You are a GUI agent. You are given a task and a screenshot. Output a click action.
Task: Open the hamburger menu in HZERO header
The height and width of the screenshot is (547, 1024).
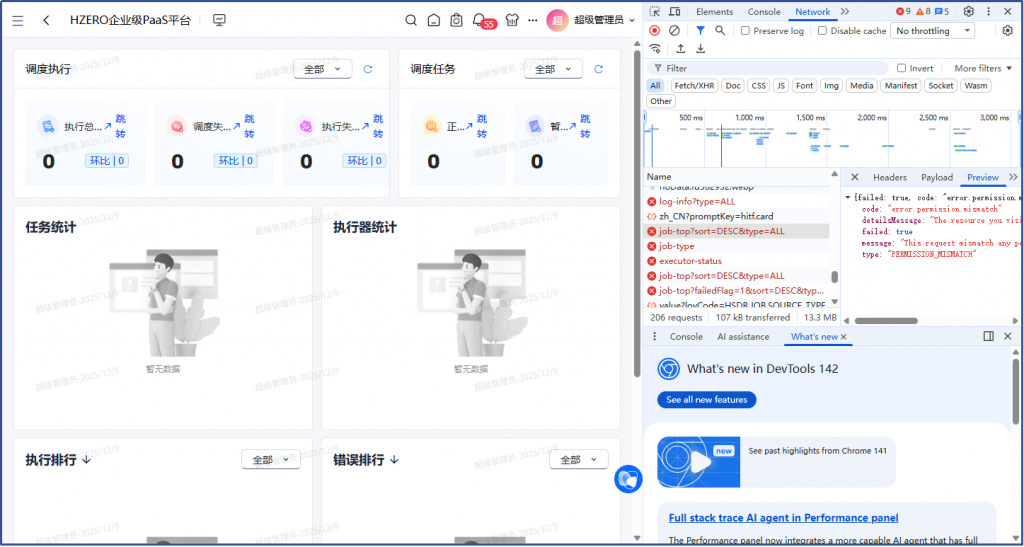pos(18,20)
